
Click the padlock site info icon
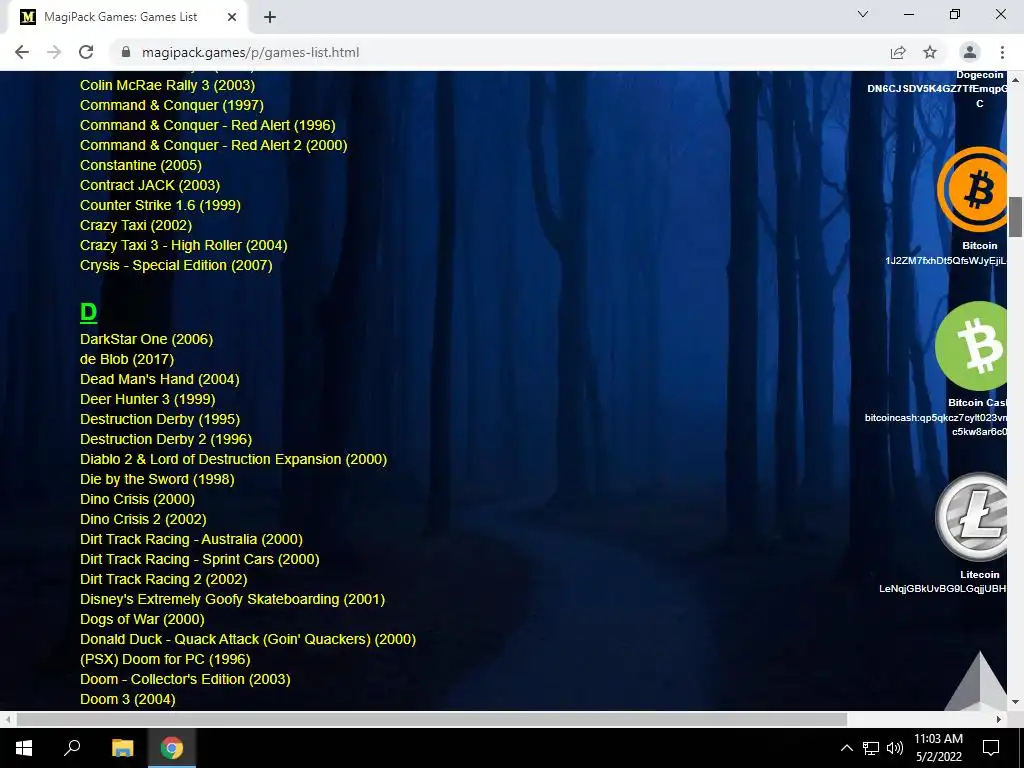pos(126,52)
